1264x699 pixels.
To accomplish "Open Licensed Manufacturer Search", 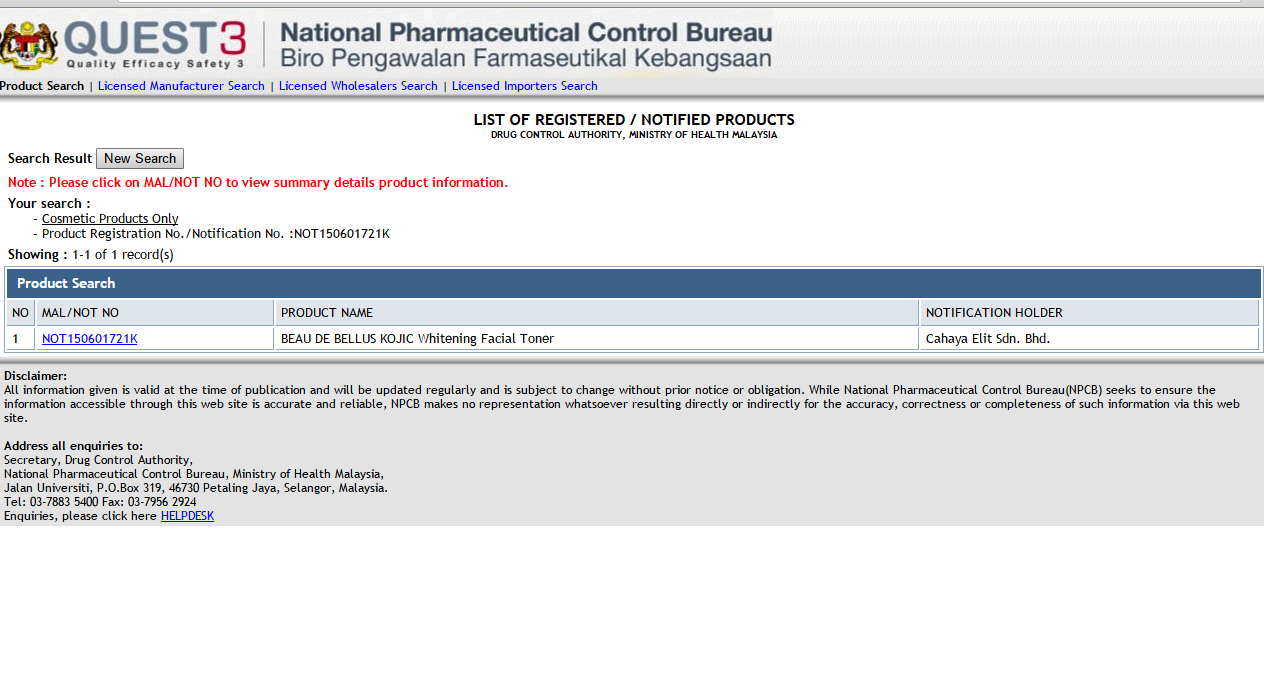I will click(181, 86).
